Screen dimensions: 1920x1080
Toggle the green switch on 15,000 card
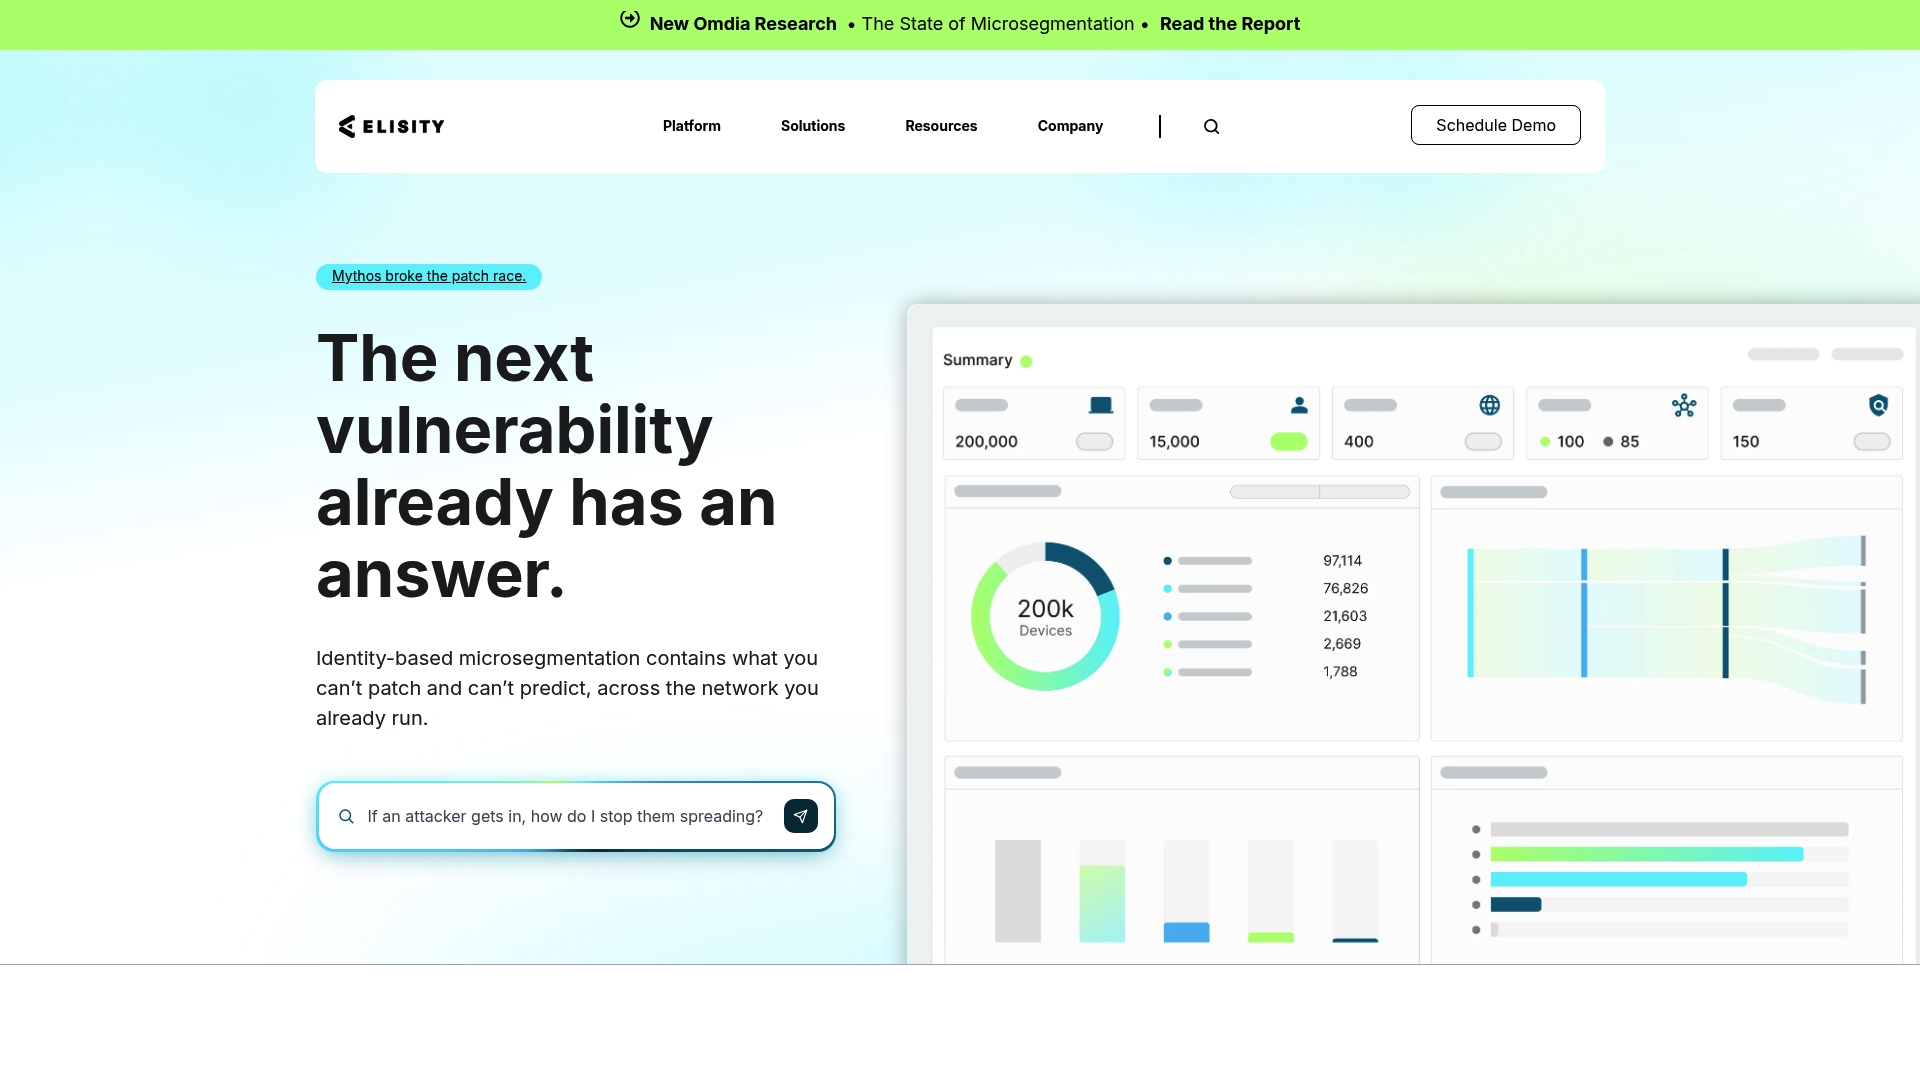pos(1288,441)
